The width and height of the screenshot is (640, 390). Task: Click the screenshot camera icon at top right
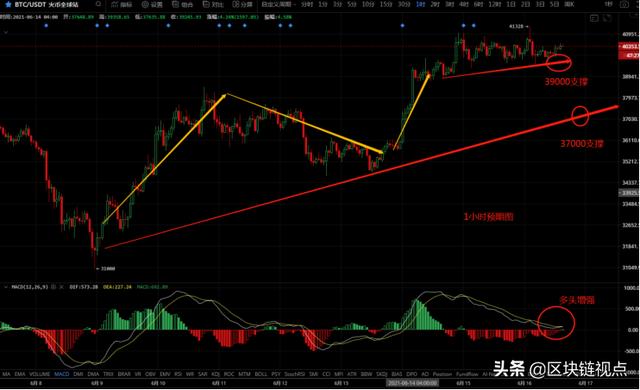coord(624,4)
